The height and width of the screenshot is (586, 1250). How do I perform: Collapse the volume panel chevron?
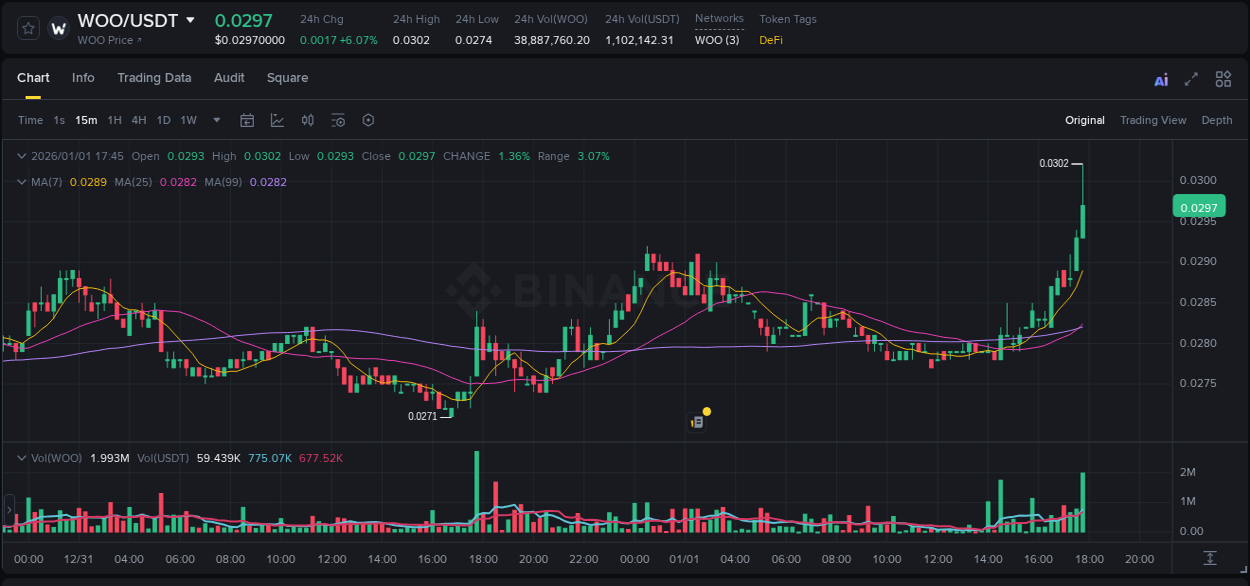tap(20, 457)
